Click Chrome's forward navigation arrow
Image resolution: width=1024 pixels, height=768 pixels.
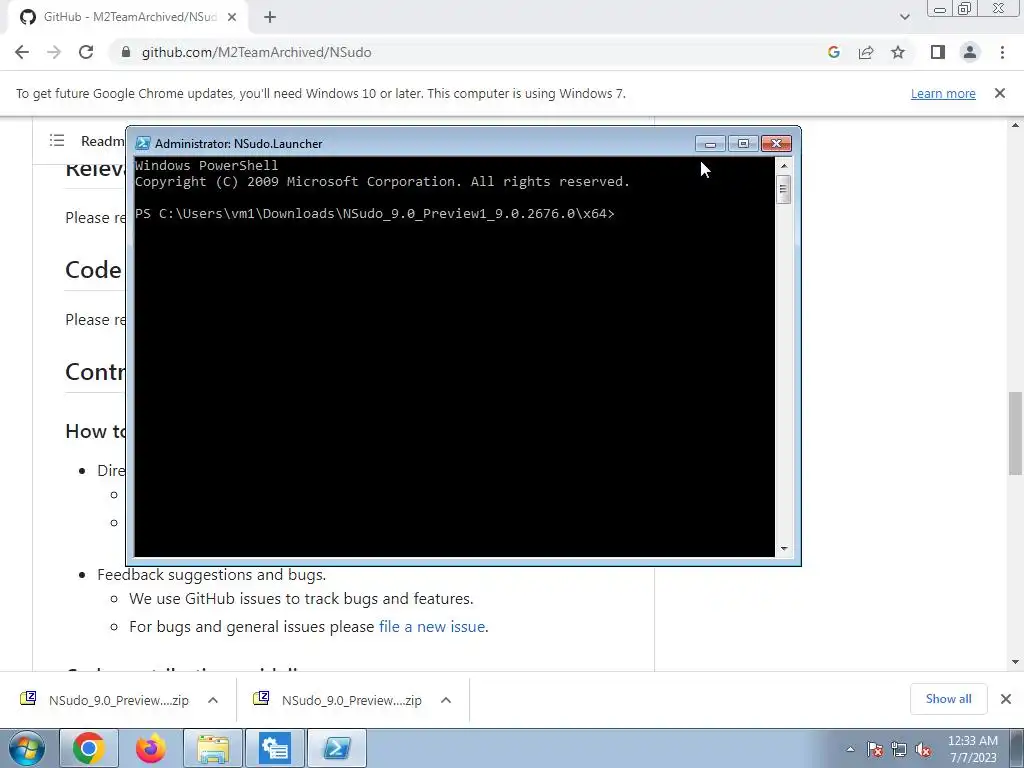[x=54, y=52]
